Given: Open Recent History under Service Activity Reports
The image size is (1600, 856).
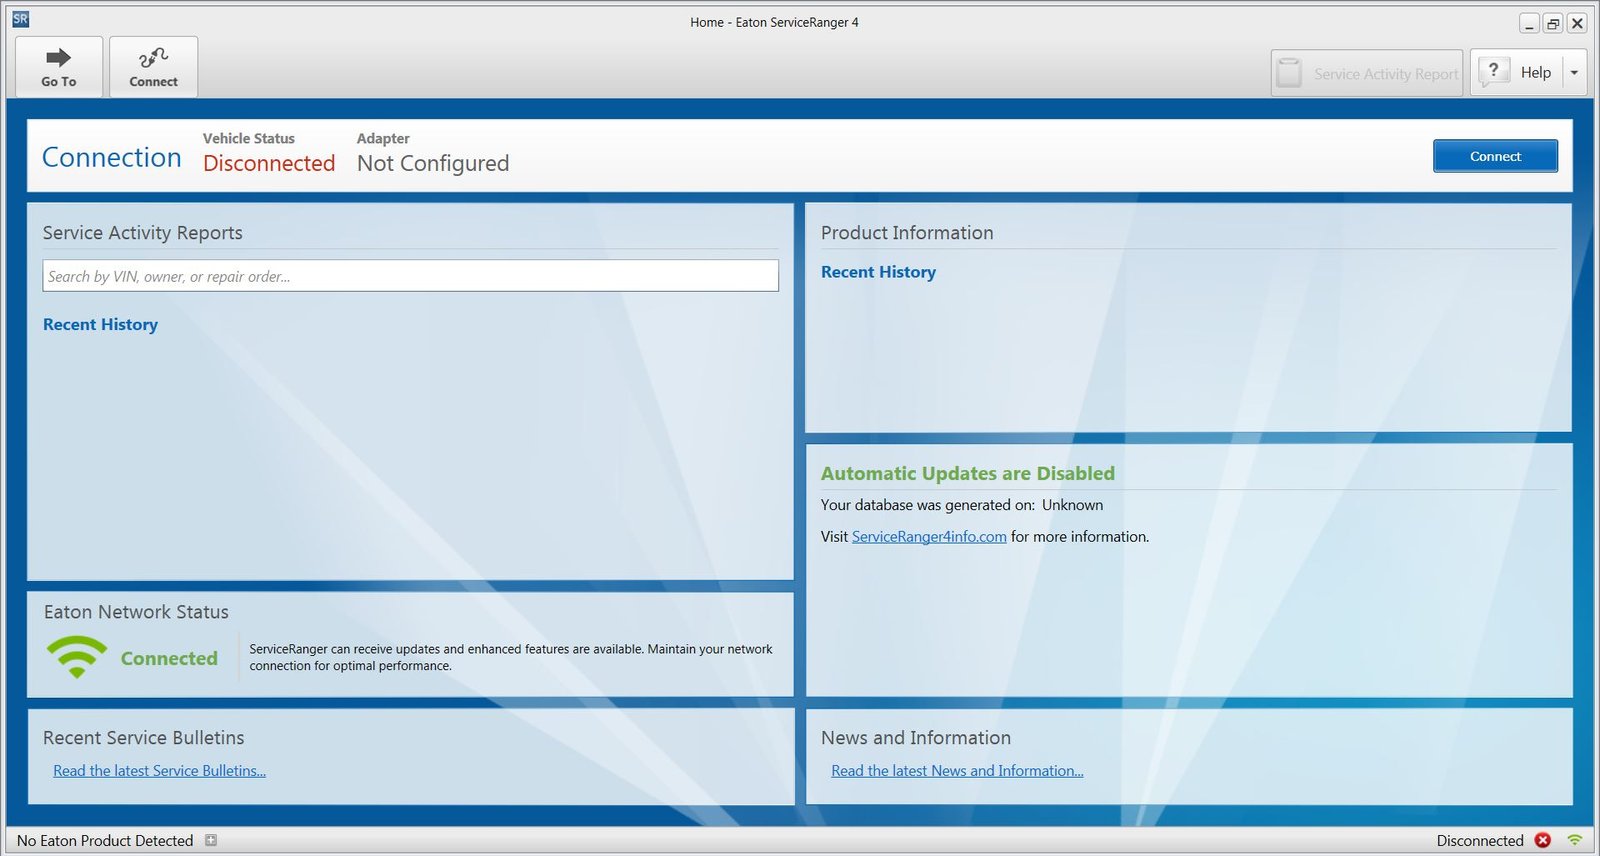Looking at the screenshot, I should pyautogui.click(x=100, y=324).
